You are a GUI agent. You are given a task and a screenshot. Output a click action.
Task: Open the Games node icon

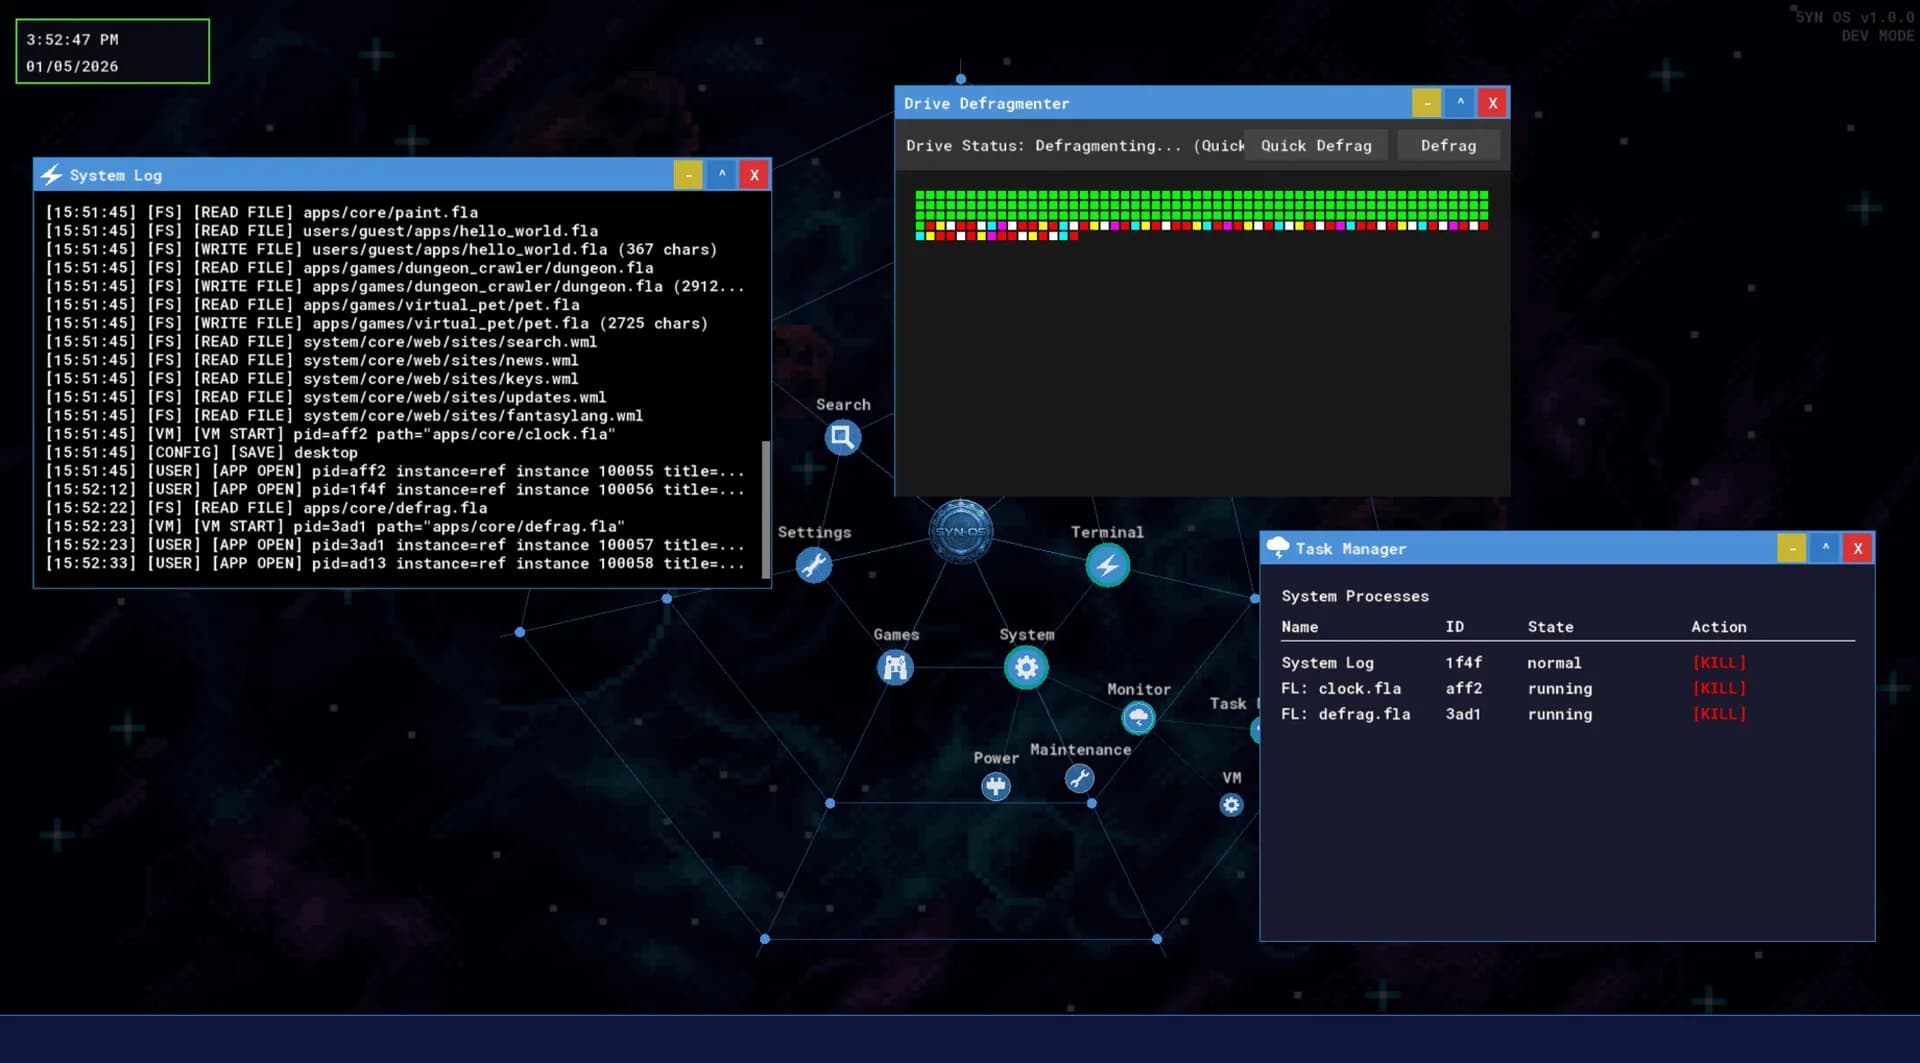[x=895, y=667]
